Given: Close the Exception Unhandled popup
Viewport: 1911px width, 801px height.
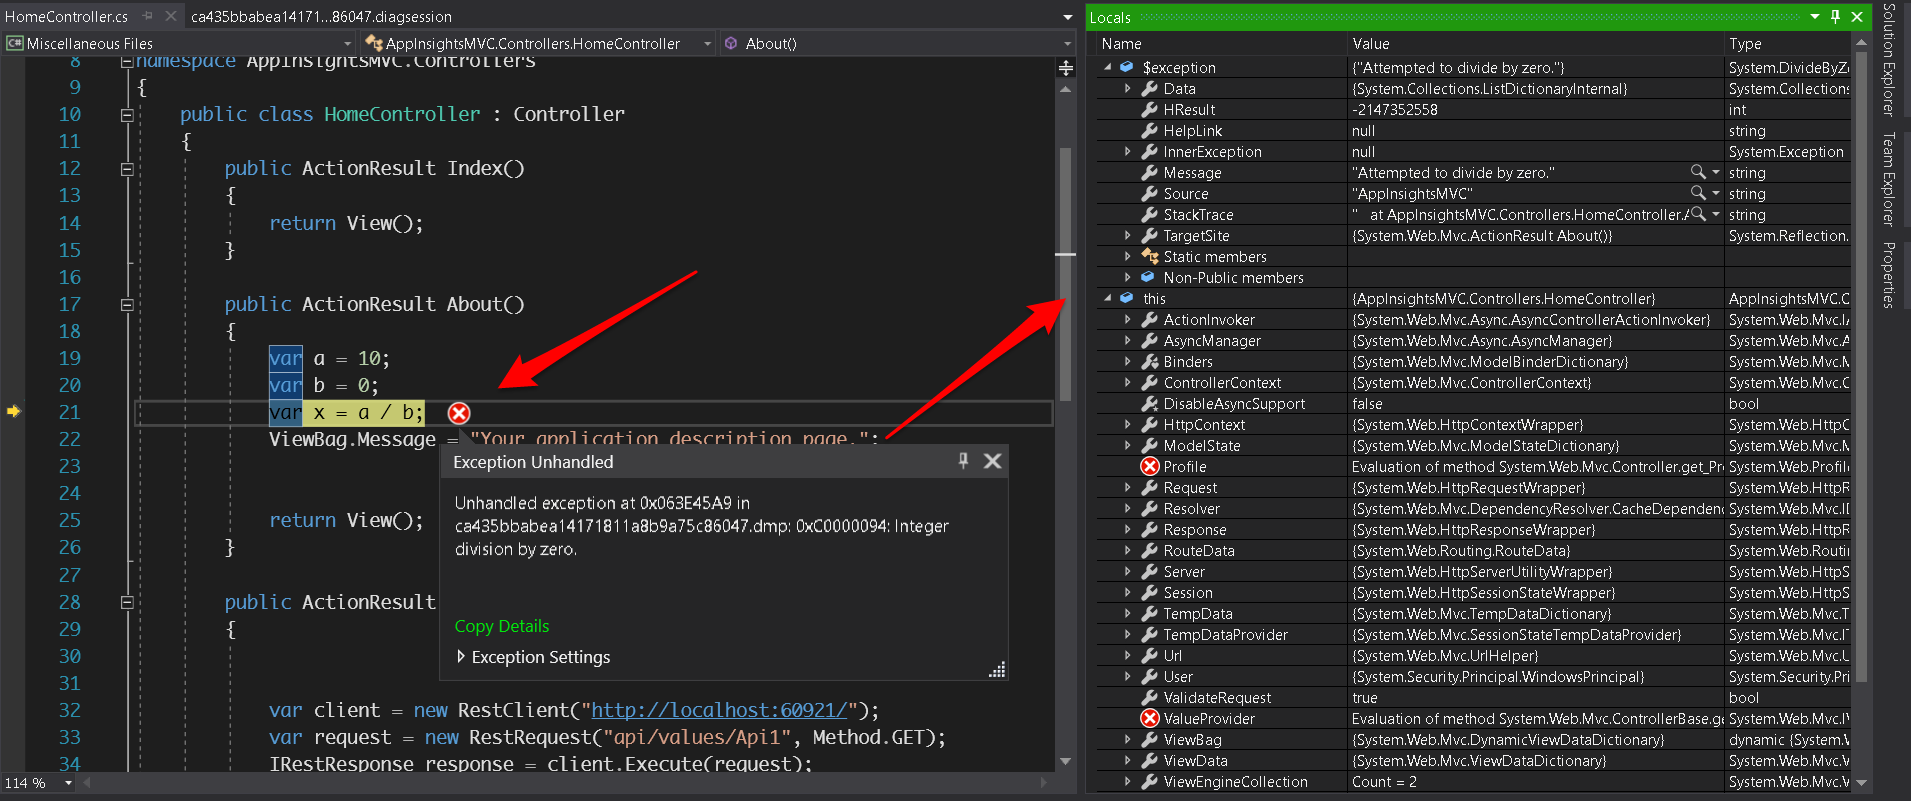Looking at the screenshot, I should pyautogui.click(x=992, y=461).
